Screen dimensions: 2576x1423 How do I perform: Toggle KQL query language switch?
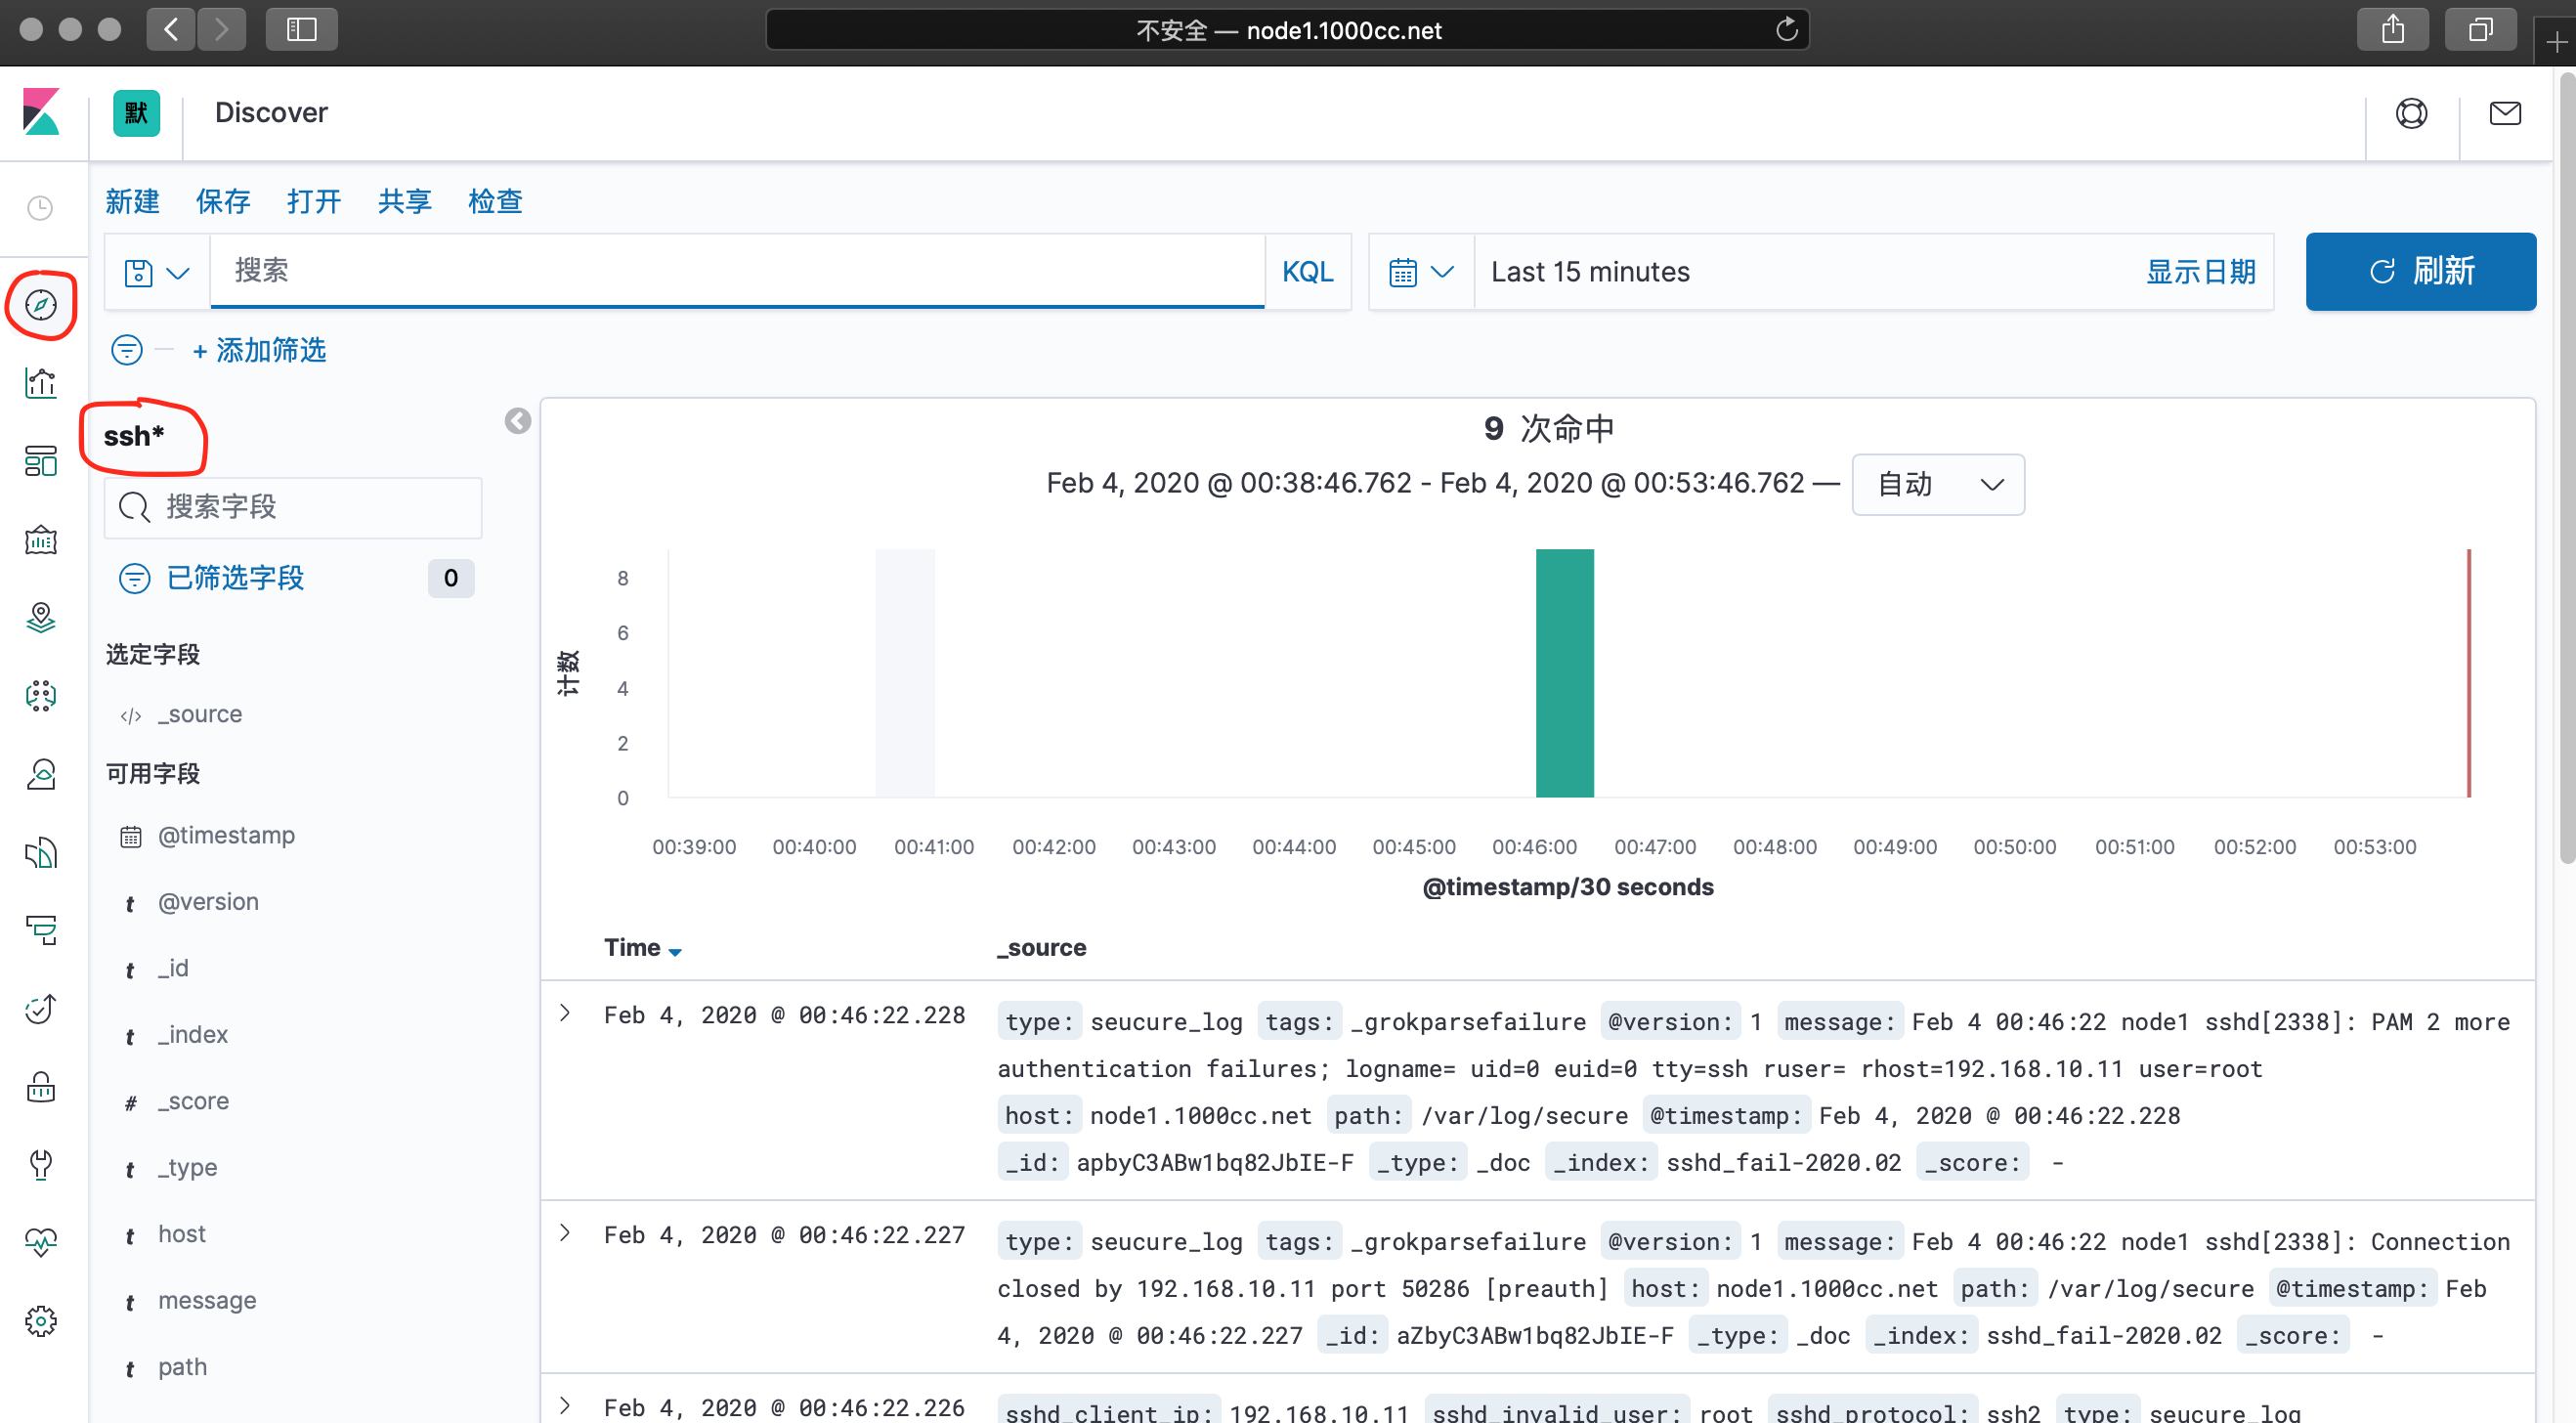pyautogui.click(x=1307, y=272)
